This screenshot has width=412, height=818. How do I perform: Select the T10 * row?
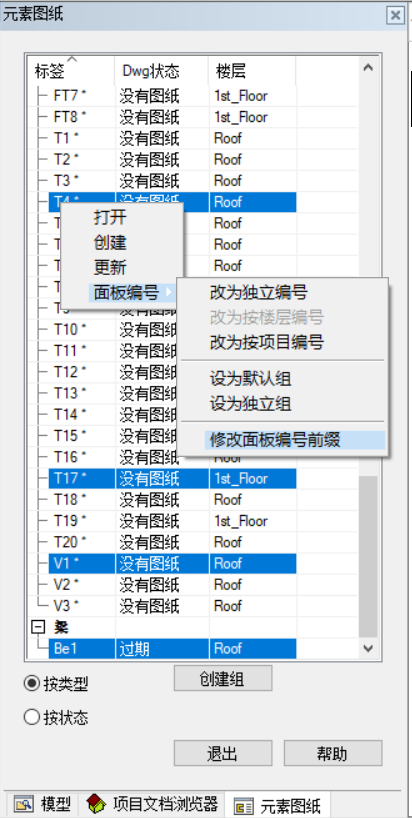coord(68,329)
